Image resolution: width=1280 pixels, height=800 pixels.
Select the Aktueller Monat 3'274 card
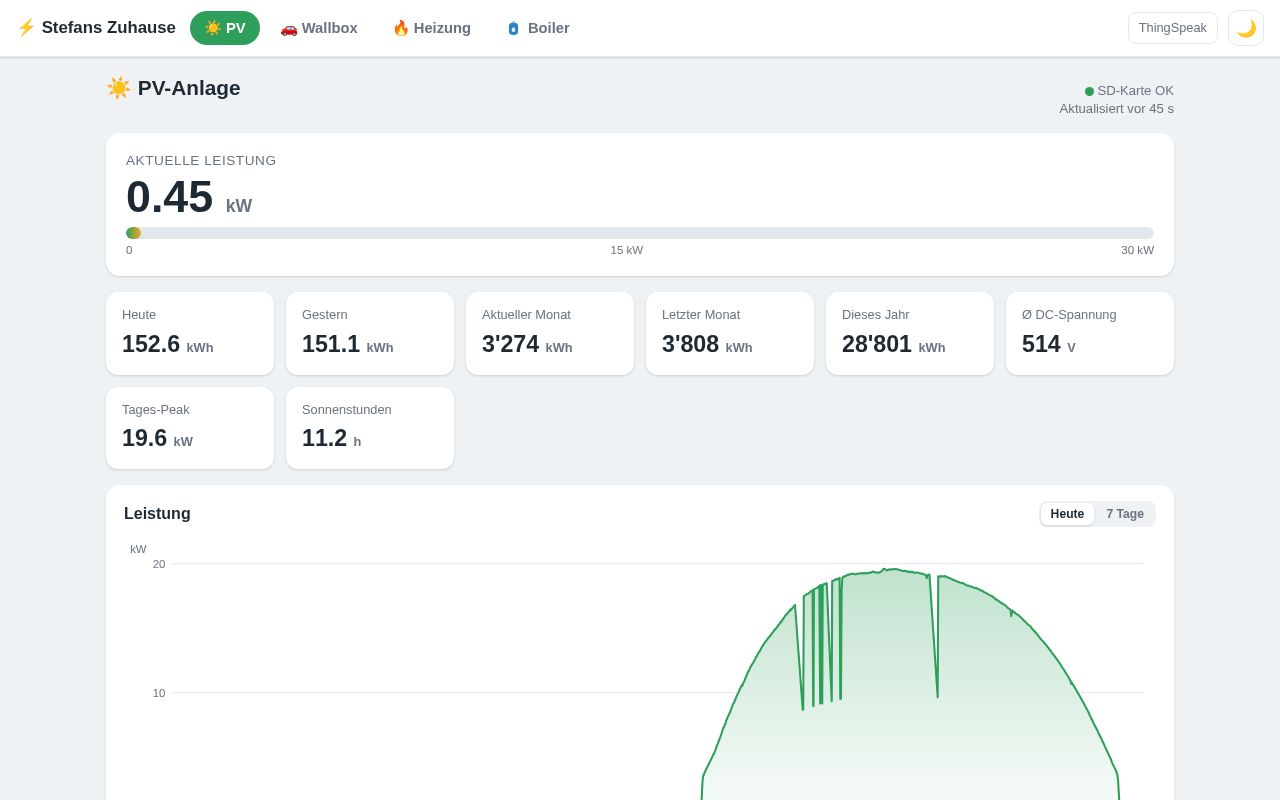550,334
